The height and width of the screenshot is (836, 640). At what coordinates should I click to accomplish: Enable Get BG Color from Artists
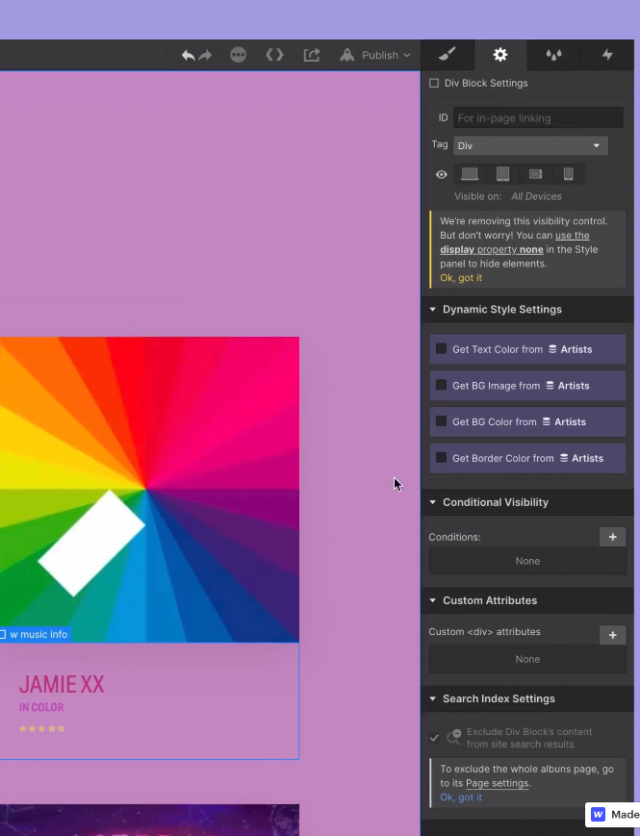[441, 421]
